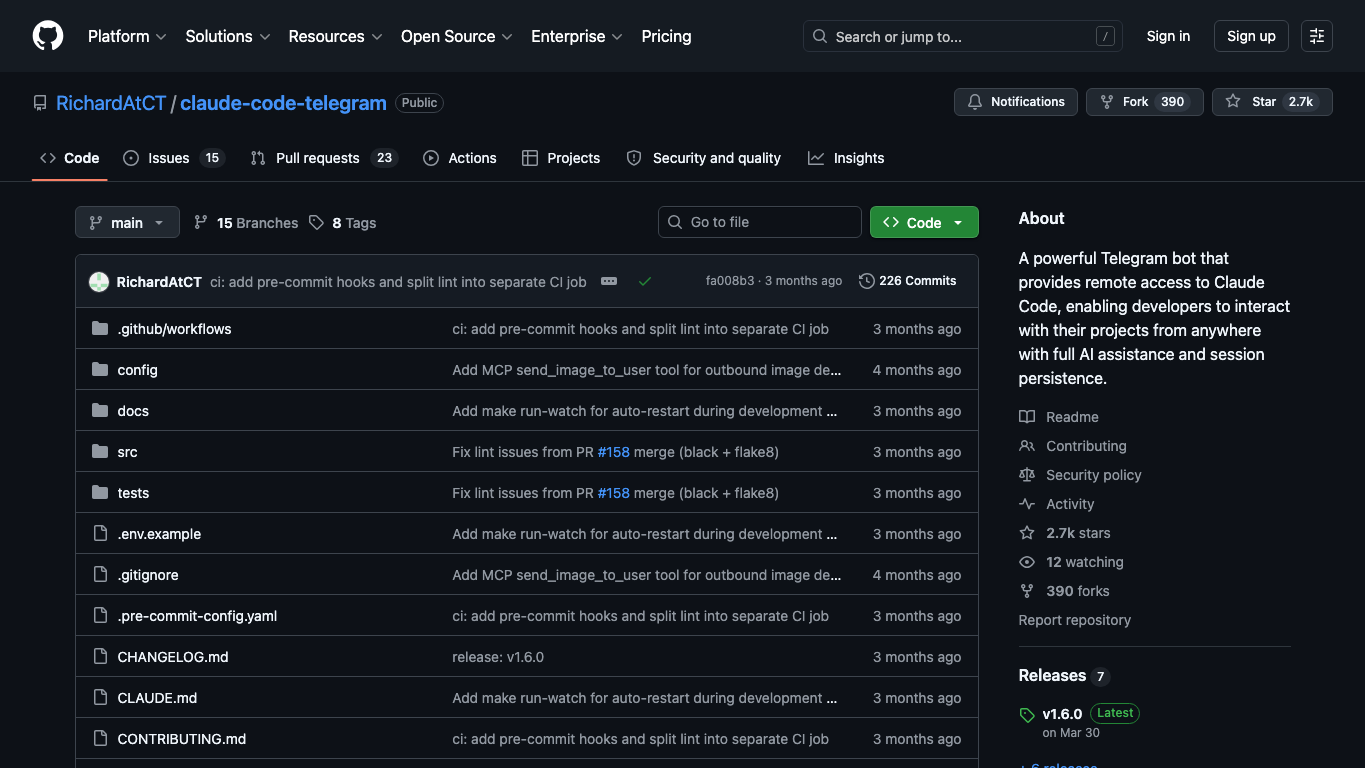Open the Security and quality tab
The image size is (1365, 768).
click(704, 158)
